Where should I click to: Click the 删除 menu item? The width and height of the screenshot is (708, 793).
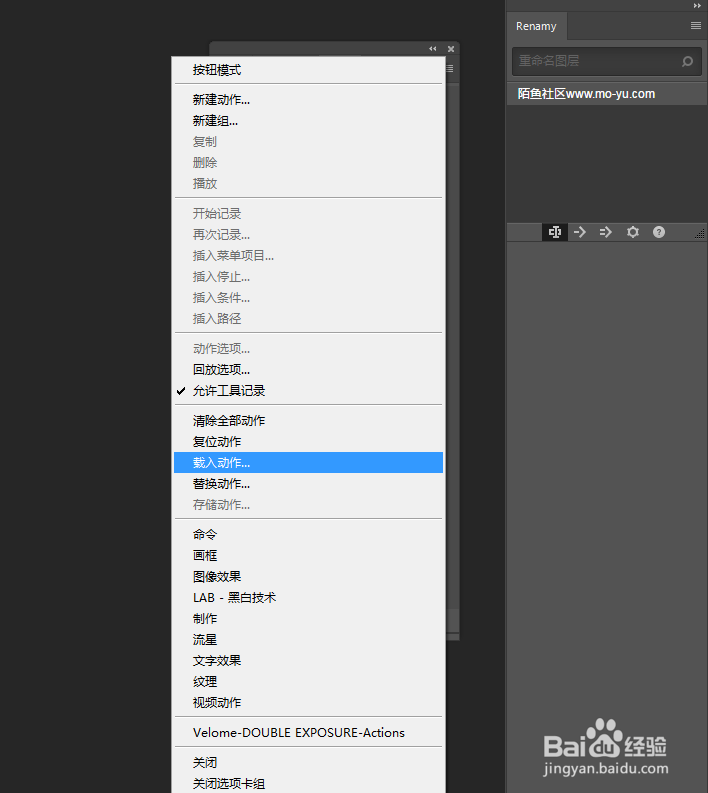pyautogui.click(x=308, y=163)
